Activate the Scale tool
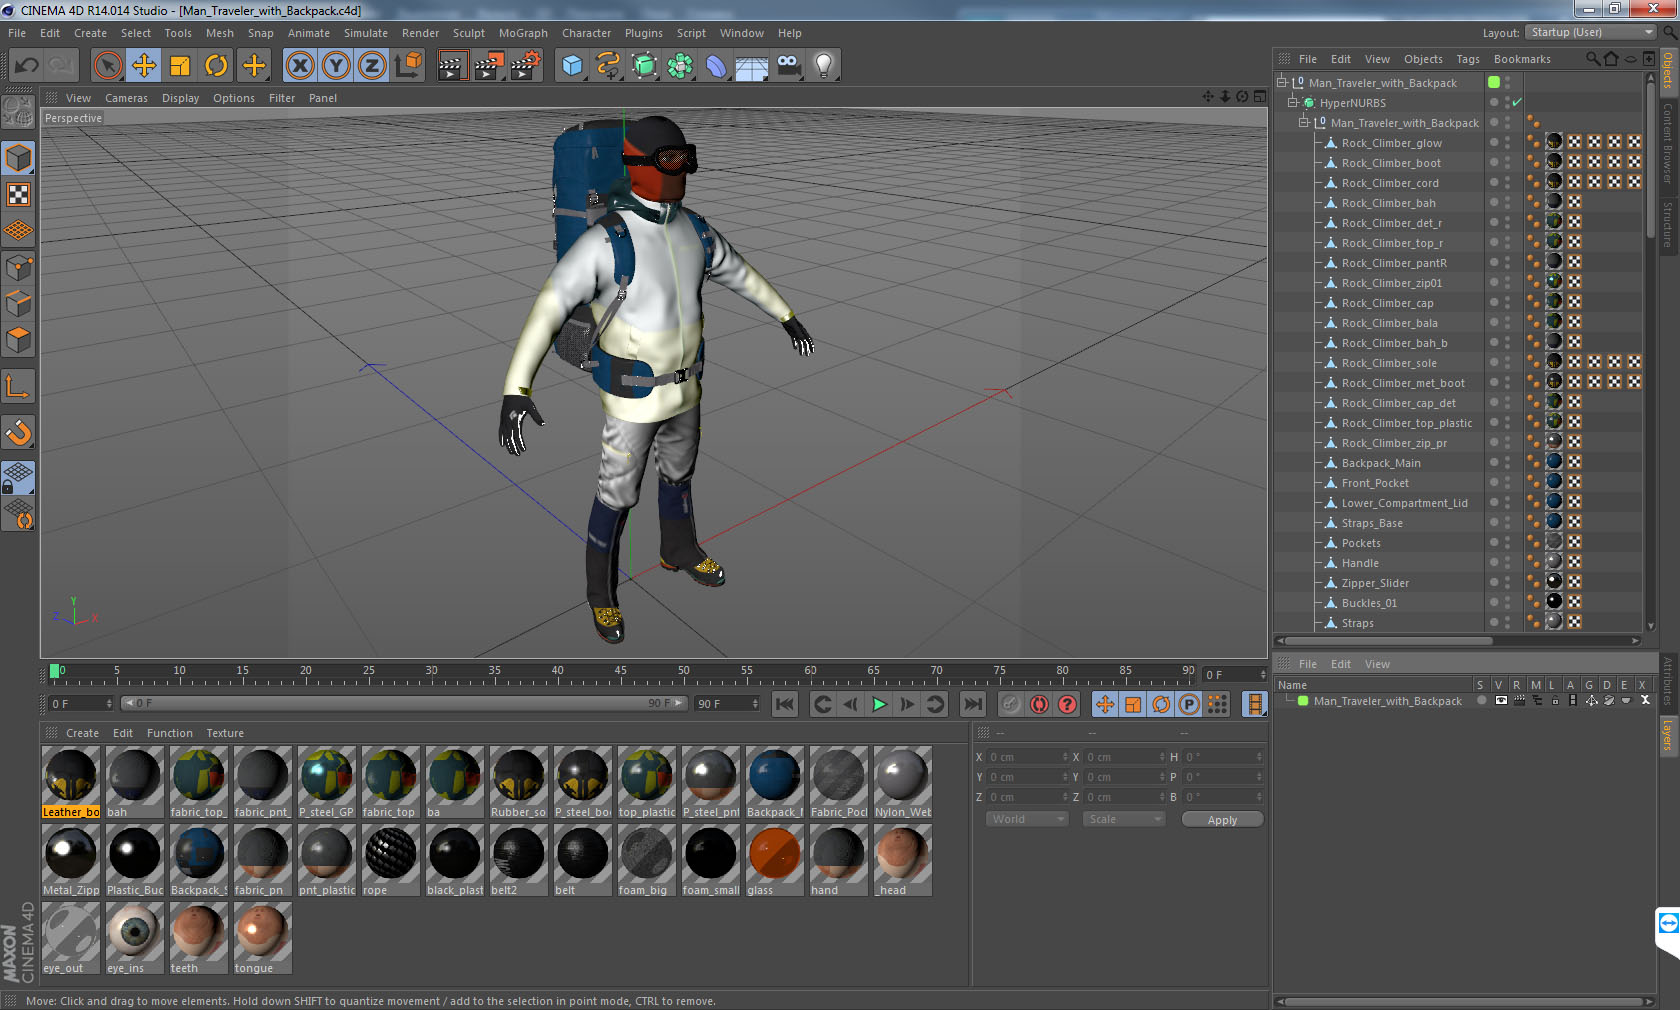The width and height of the screenshot is (1680, 1010). (180, 66)
